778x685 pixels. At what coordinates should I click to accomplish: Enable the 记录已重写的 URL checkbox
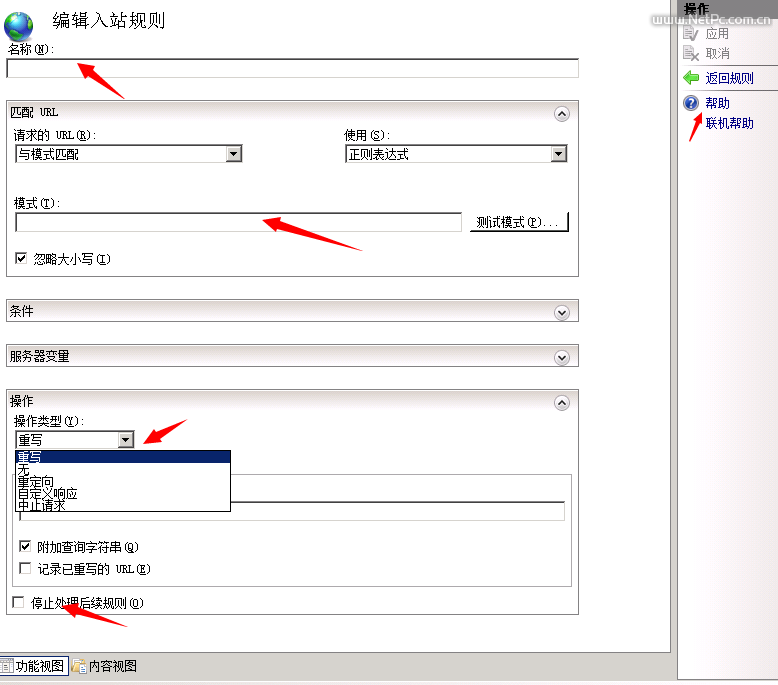[25, 568]
